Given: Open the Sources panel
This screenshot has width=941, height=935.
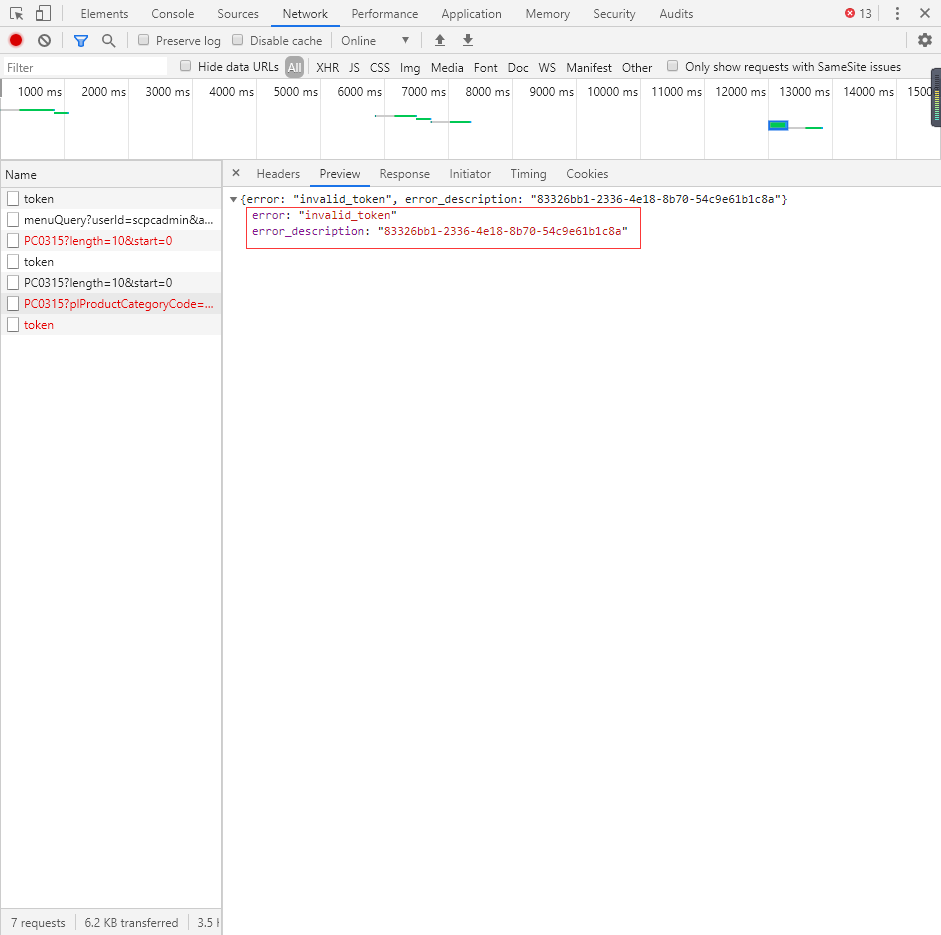Looking at the screenshot, I should 238,14.
